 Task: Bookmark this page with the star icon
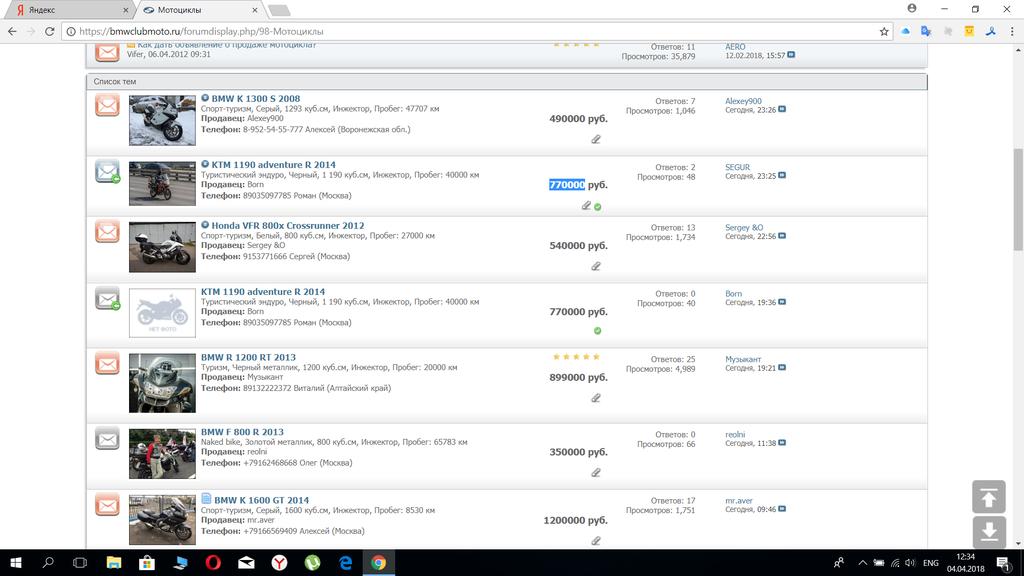(x=884, y=31)
